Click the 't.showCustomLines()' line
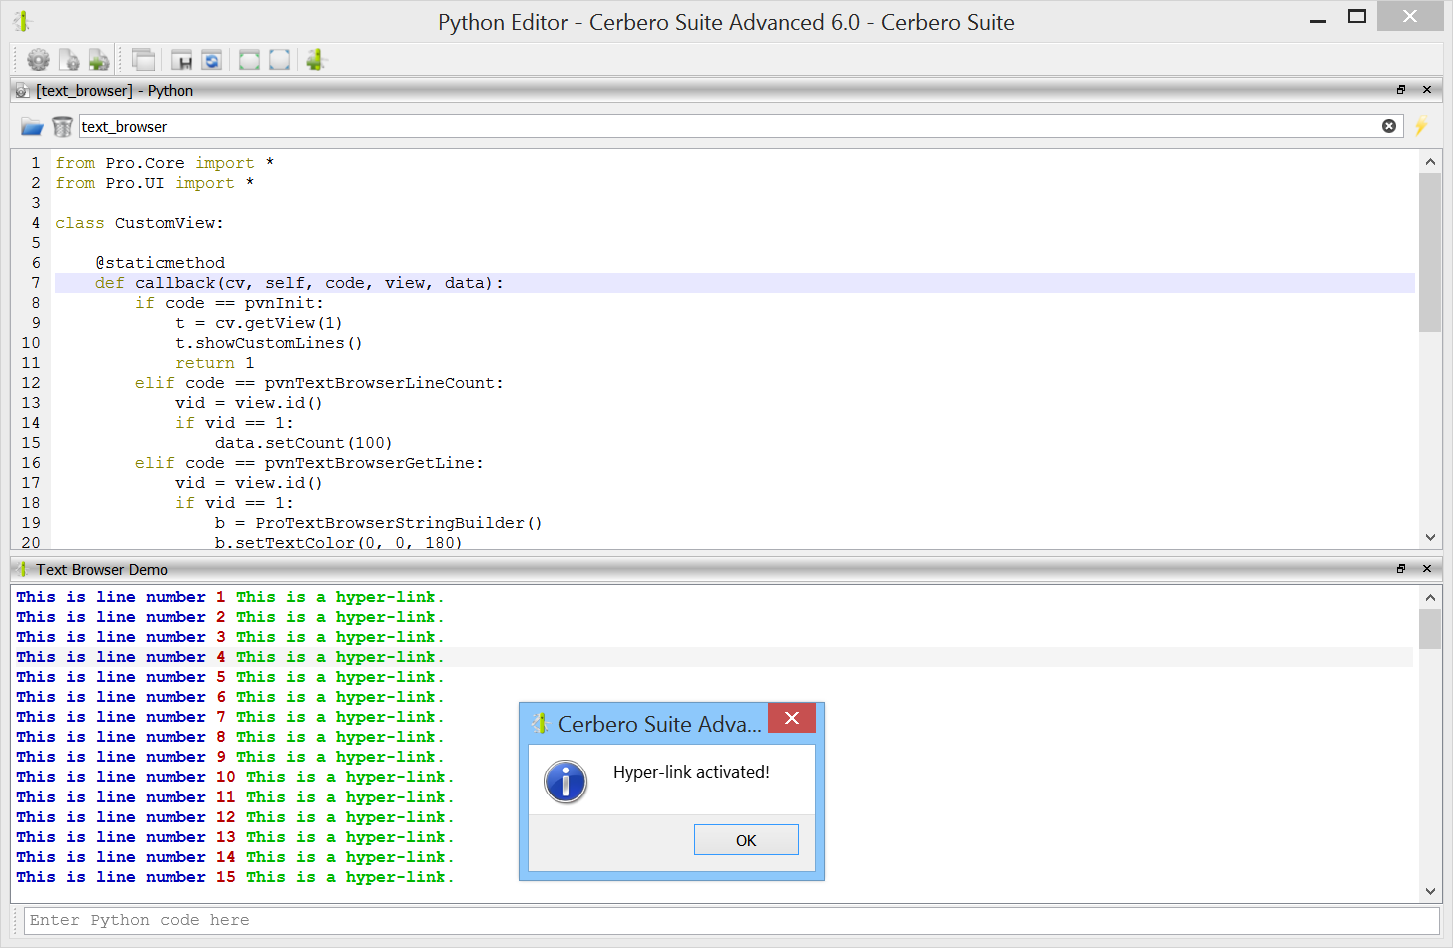The width and height of the screenshot is (1453, 948). coord(269,343)
